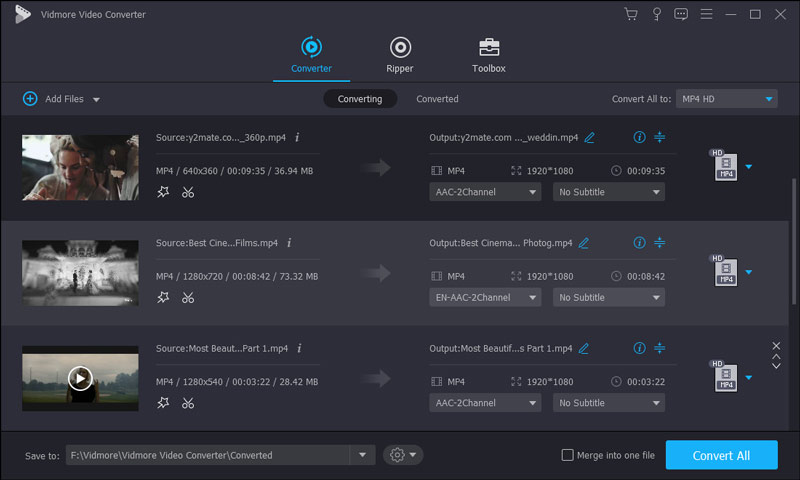The image size is (800, 480).
Task: Click the cut scissors icon for first video
Action: [x=188, y=192]
